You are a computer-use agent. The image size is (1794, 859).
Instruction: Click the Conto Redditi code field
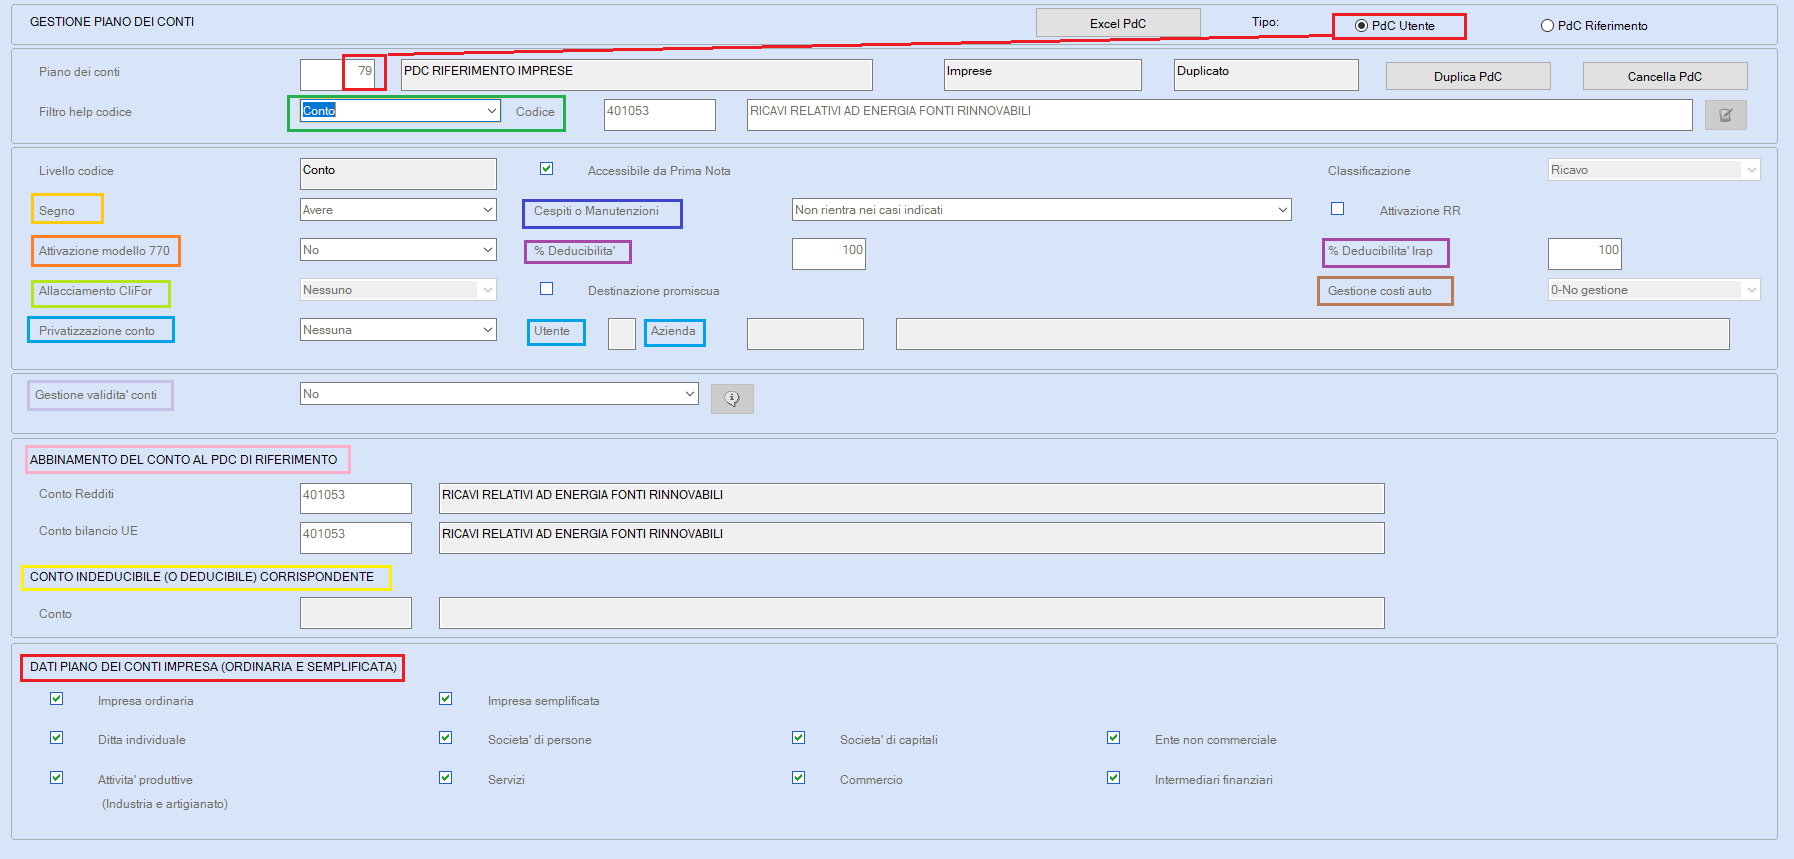tap(356, 499)
